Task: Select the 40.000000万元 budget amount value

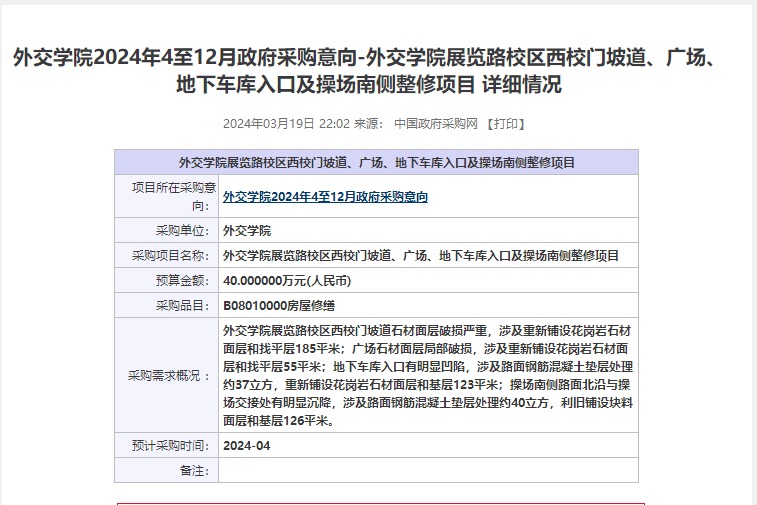Action: click(x=287, y=280)
